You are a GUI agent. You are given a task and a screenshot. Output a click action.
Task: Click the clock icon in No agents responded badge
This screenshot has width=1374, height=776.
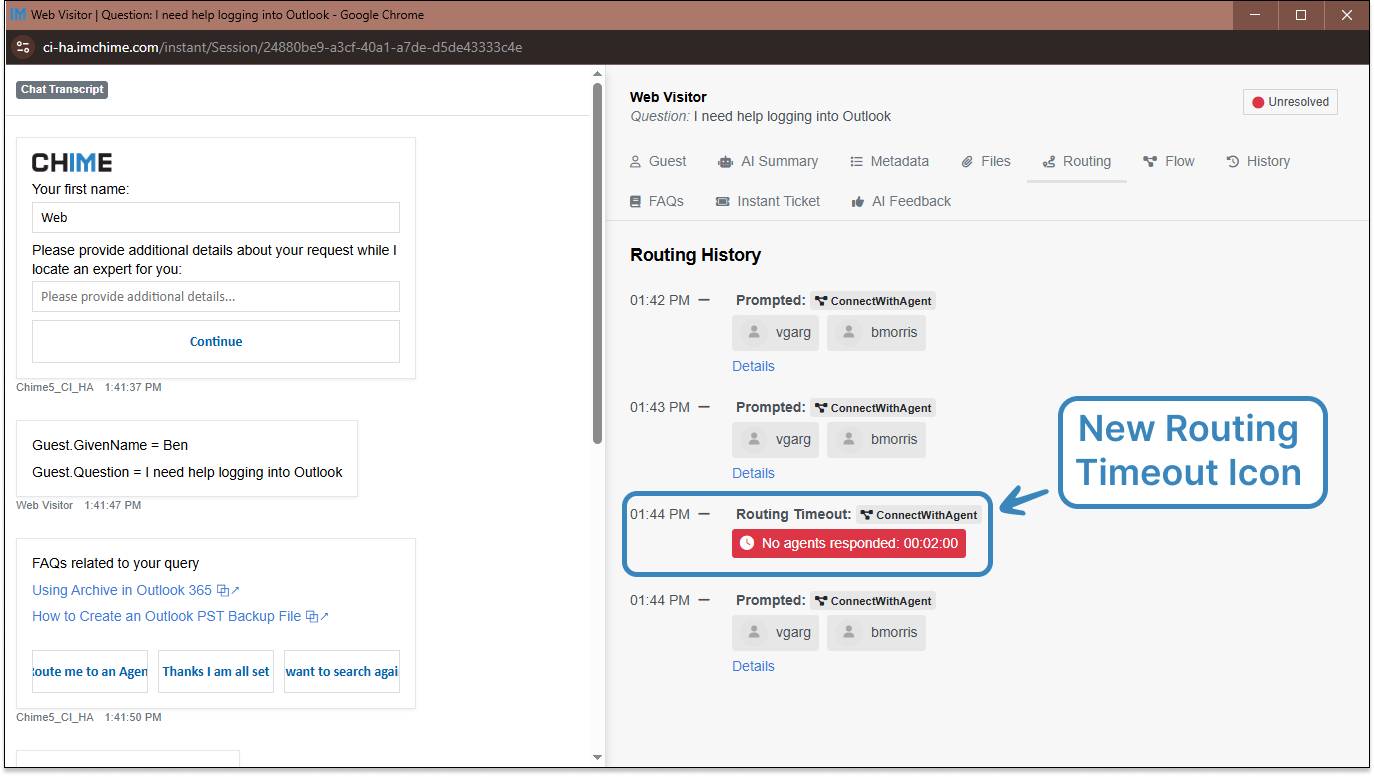click(x=747, y=544)
